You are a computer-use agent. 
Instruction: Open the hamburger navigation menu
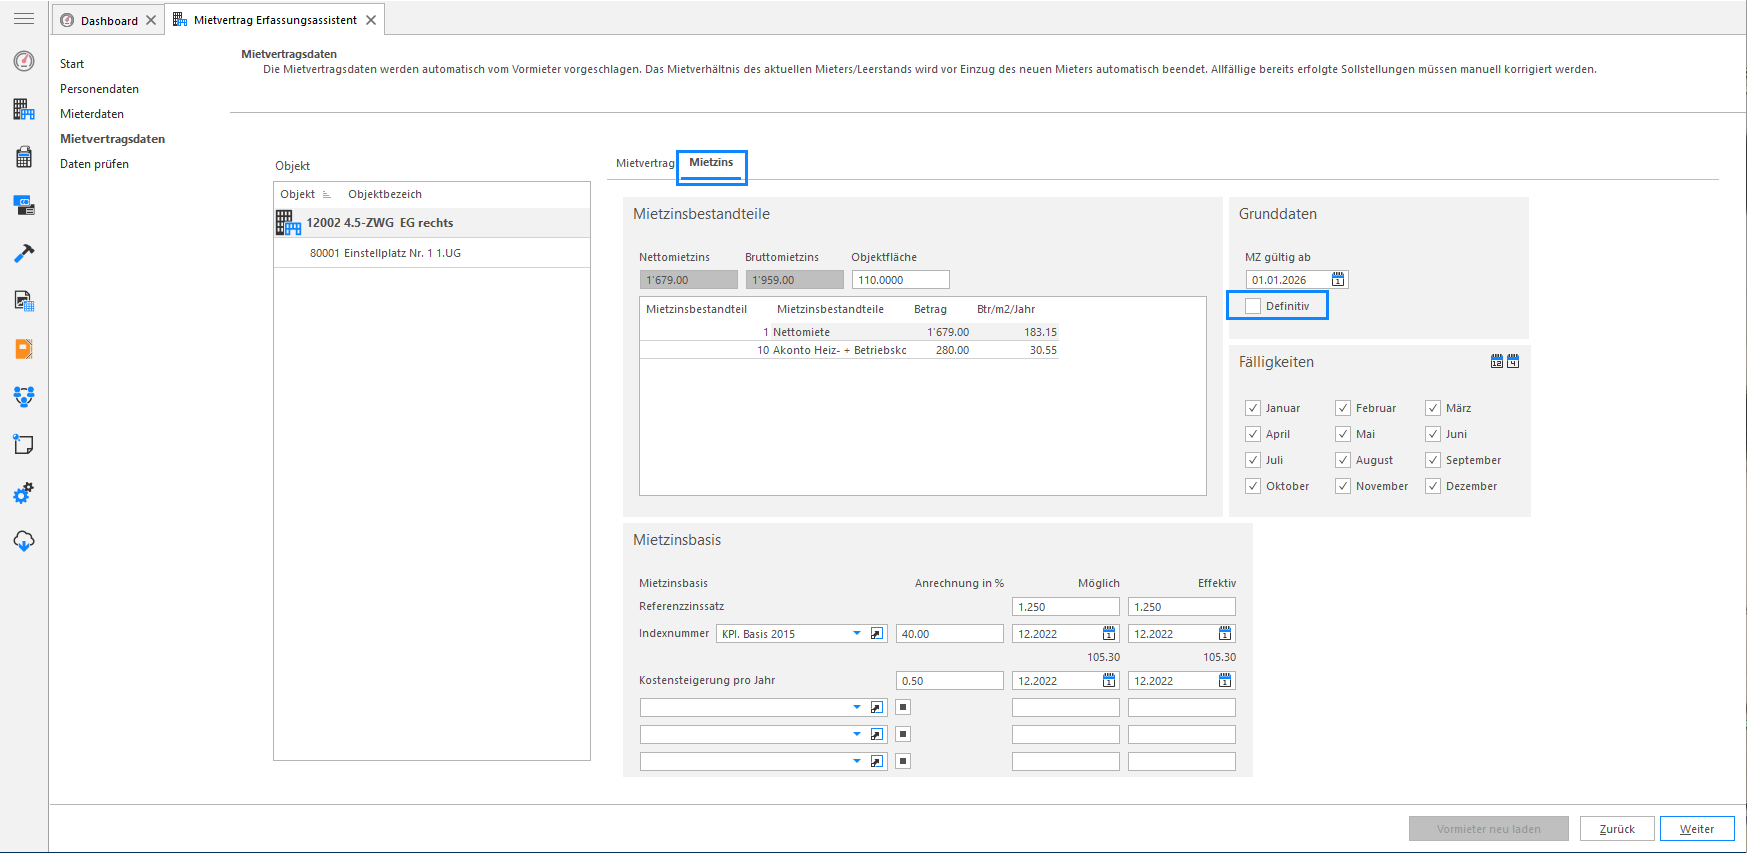pyautogui.click(x=24, y=19)
